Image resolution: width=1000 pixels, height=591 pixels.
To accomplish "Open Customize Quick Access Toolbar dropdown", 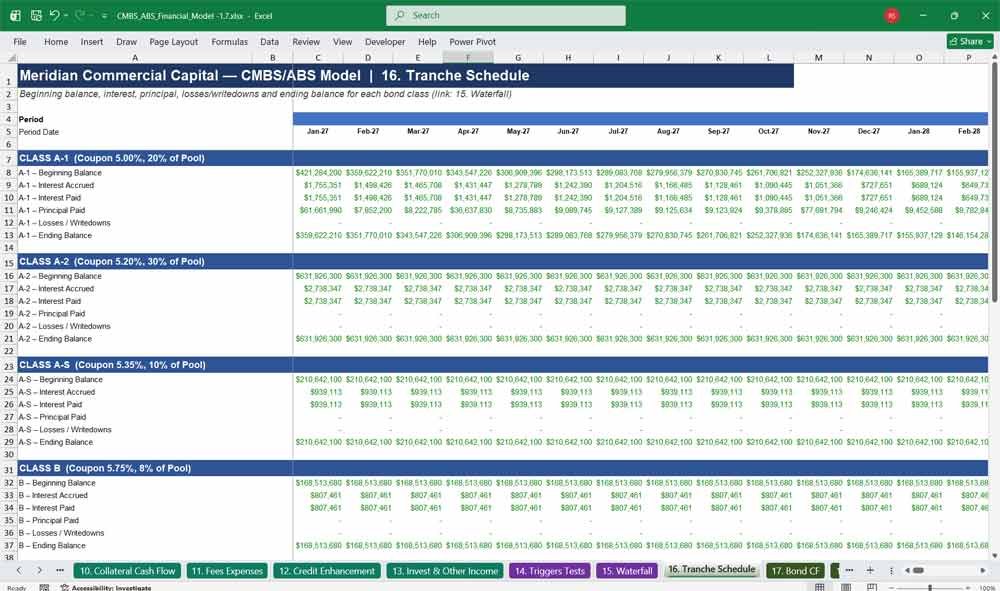I will [x=104, y=16].
